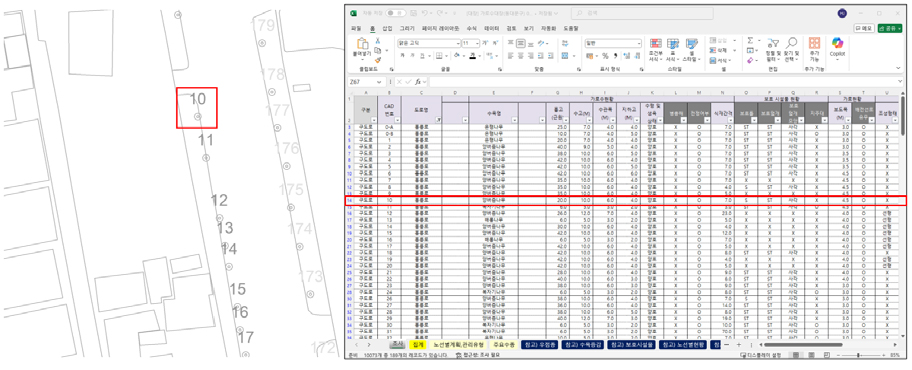Click next sheet navigation arrow

[x=369, y=344]
